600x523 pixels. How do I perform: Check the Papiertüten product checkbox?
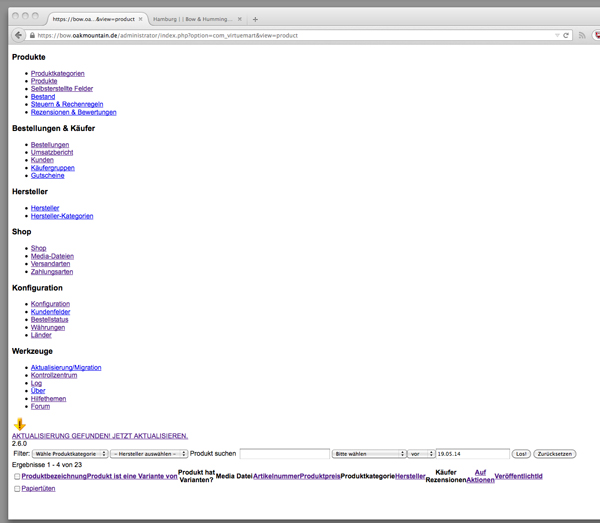click(x=16, y=489)
